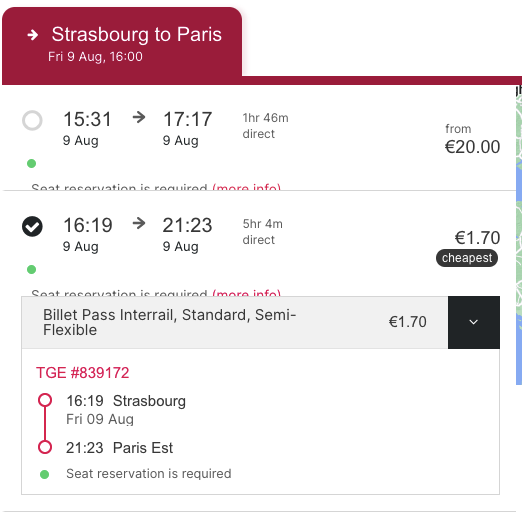Deselect the checked 16:19 journey option
Screen dimensions: 522x512
pyautogui.click(x=32, y=226)
